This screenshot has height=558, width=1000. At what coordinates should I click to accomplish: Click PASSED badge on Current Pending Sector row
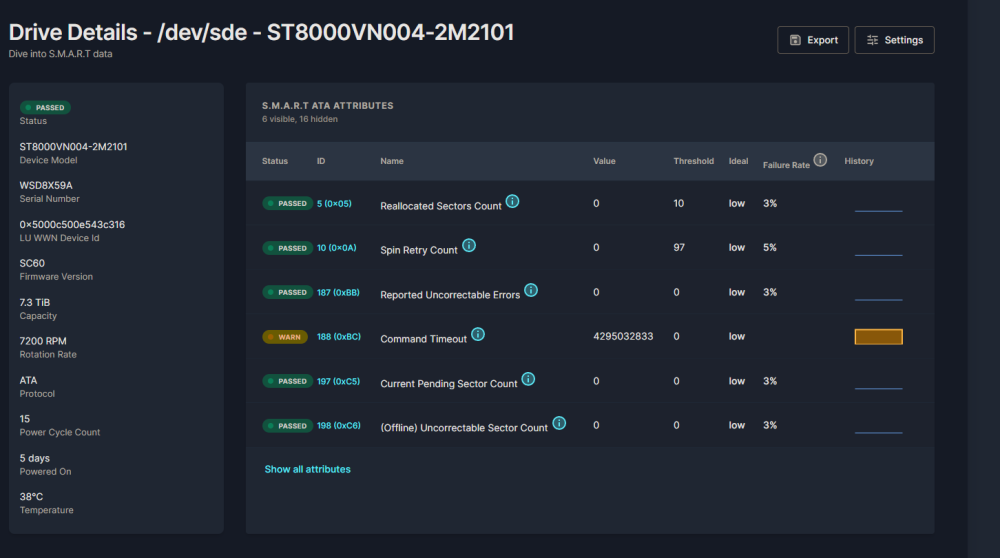[x=288, y=381]
